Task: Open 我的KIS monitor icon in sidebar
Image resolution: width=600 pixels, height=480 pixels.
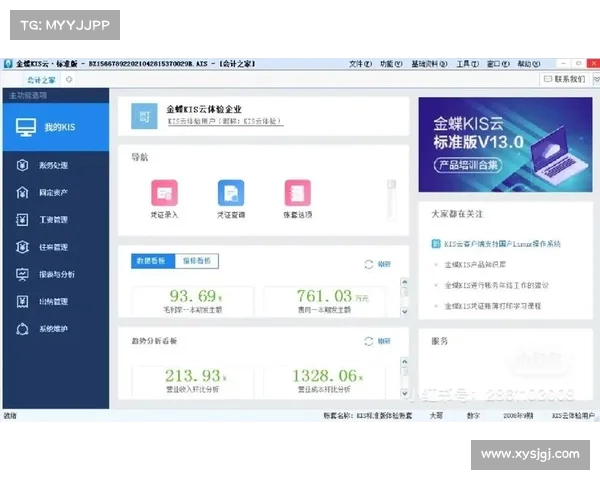Action: 26,127
